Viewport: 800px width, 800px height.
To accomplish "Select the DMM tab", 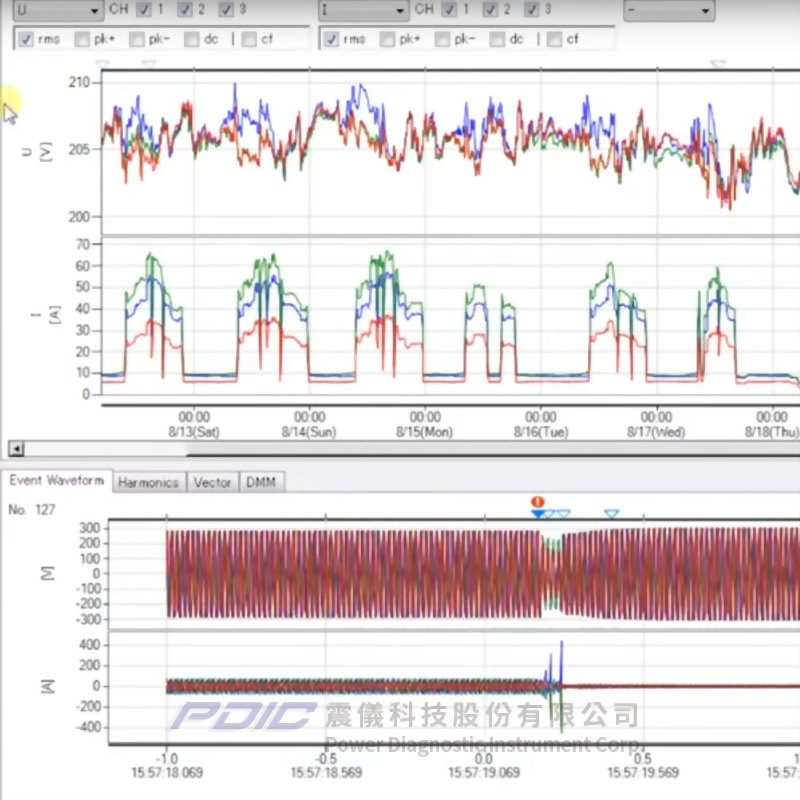I will tap(261, 482).
